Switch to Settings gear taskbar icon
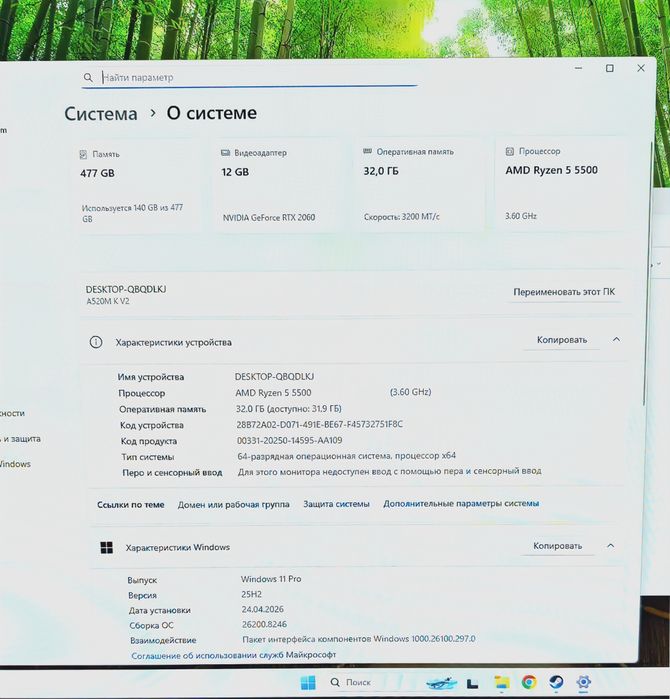 (x=584, y=682)
